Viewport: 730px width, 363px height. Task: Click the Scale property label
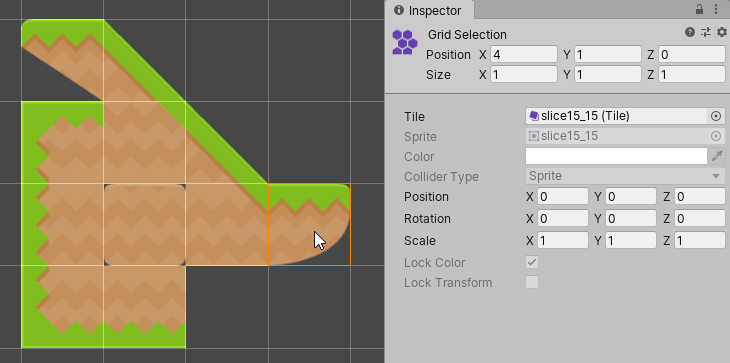[419, 241]
